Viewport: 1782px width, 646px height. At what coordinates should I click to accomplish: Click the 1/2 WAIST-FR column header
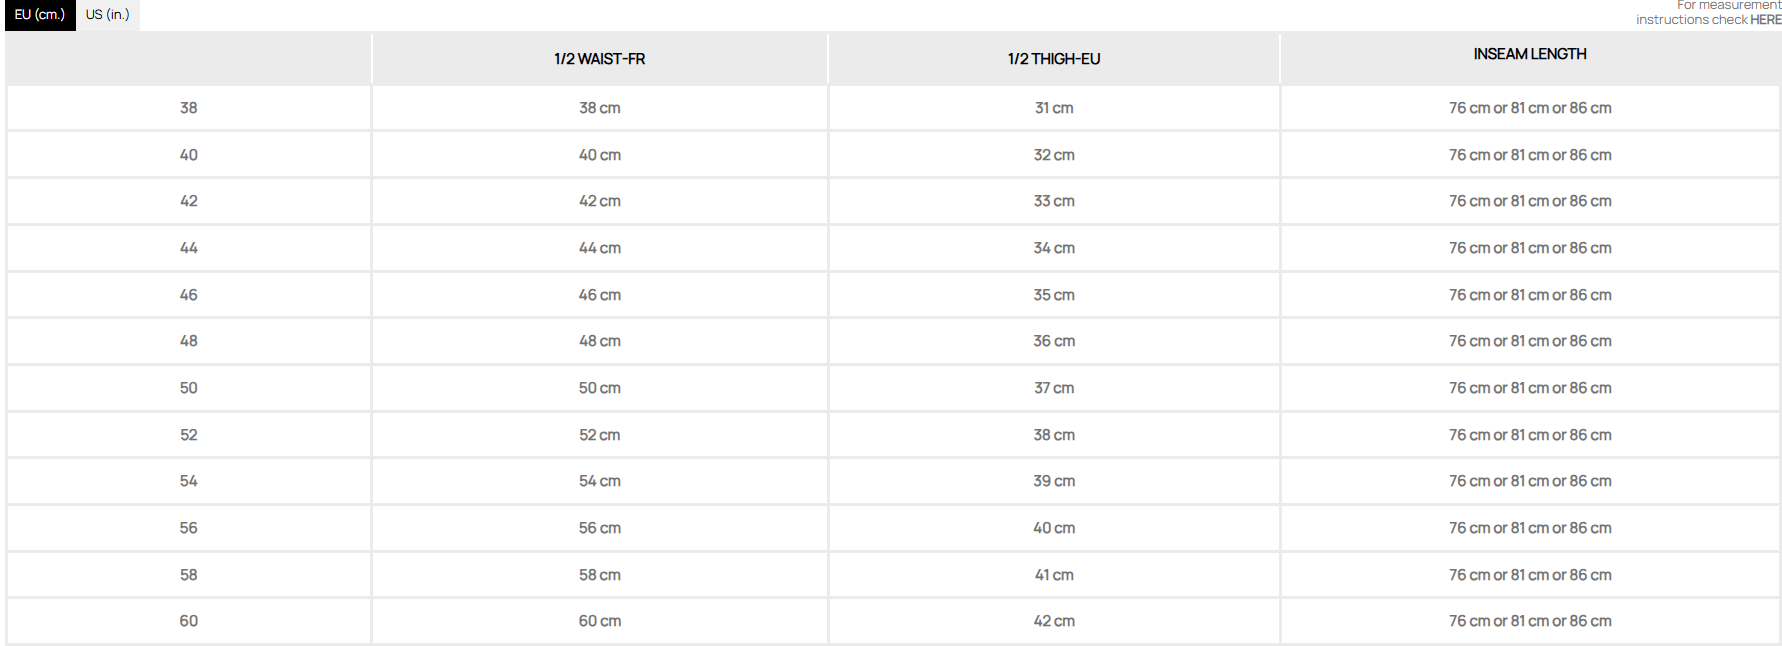point(599,59)
